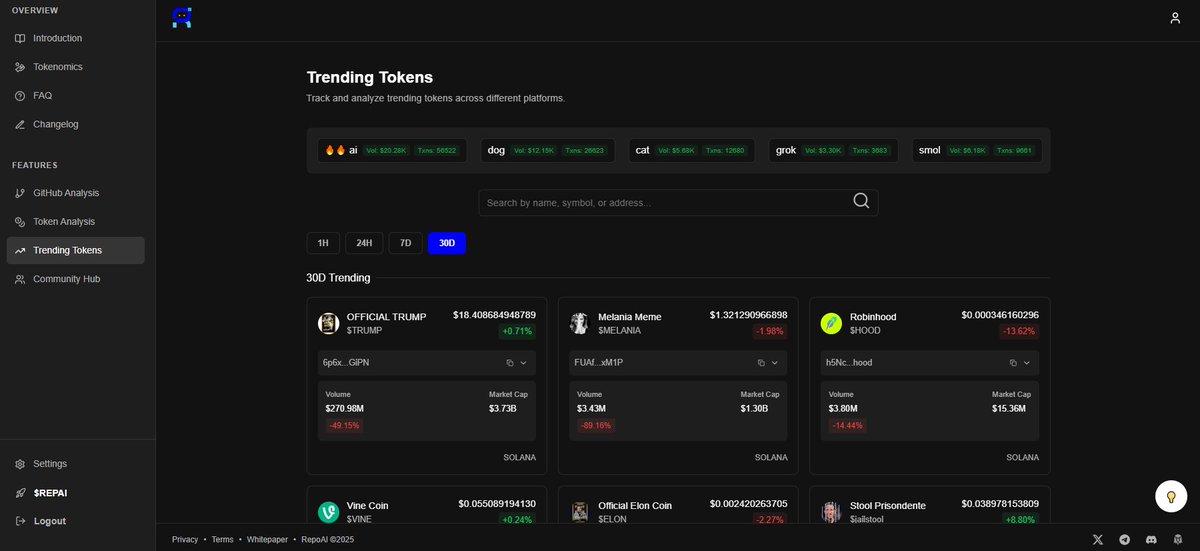1200x551 pixels.
Task: Click the $HOOD ticker symbol
Action: 865,330
